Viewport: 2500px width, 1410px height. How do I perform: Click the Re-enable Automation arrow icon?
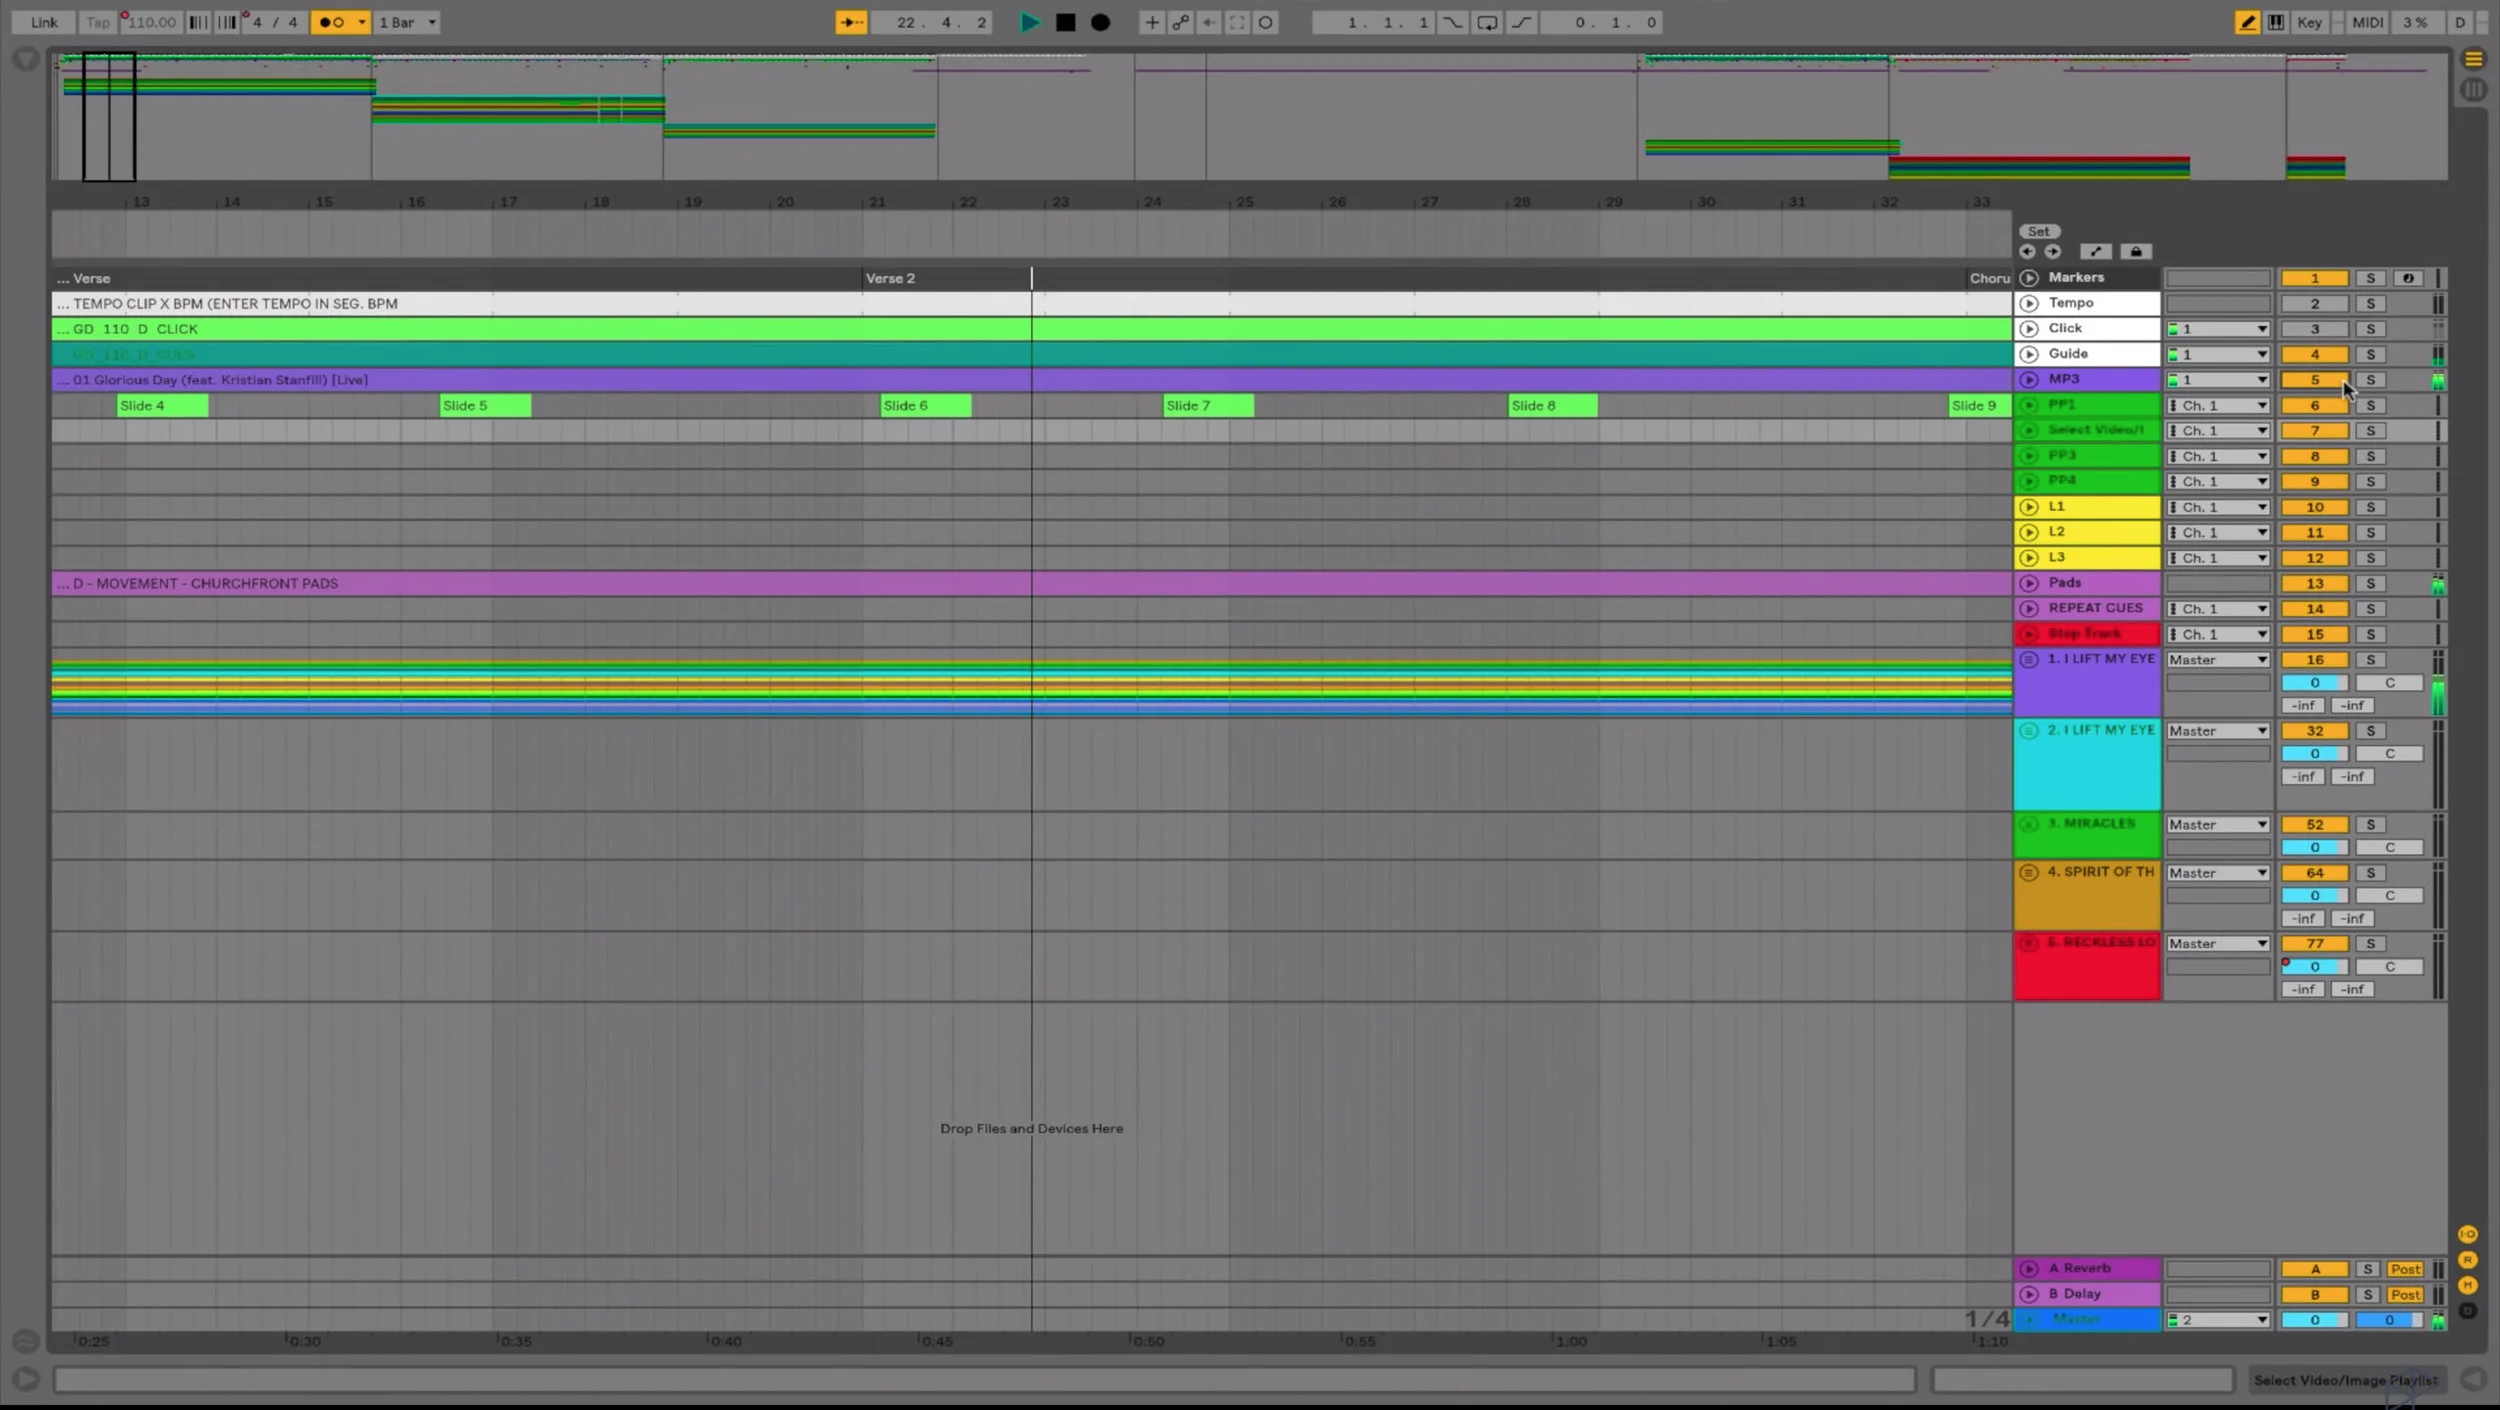1209,22
